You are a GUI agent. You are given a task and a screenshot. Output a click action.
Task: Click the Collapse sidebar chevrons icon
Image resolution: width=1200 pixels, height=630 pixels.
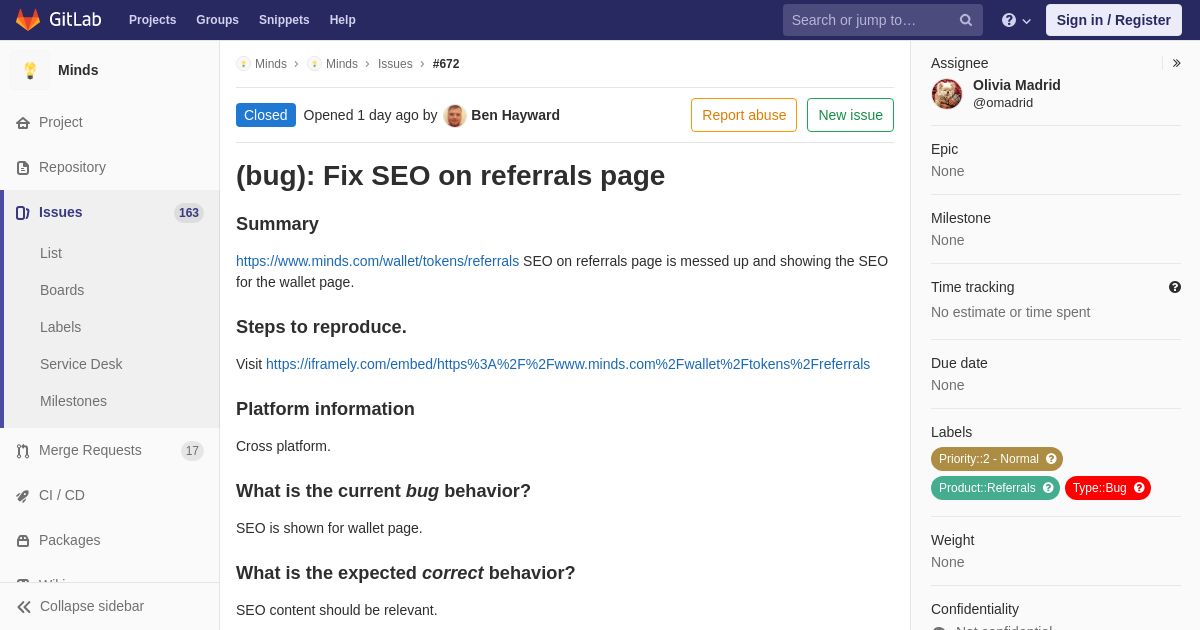click(x=24, y=607)
